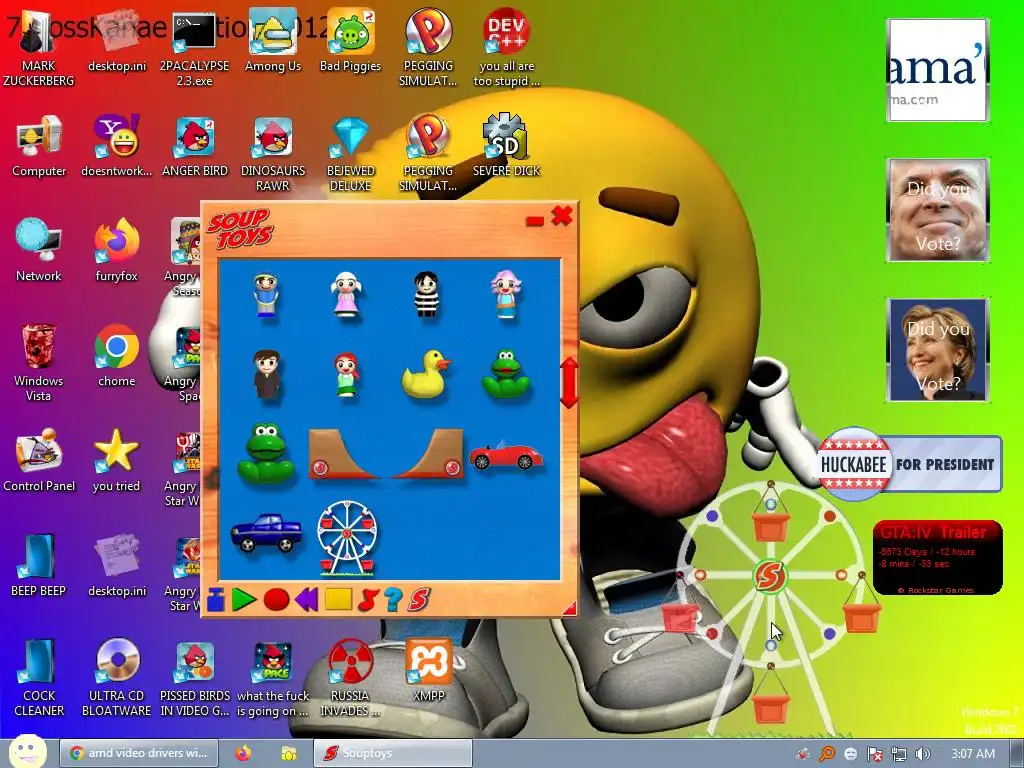
Task: Select the DINOSAURS RAWR desktop shortcut
Action: tap(272, 154)
